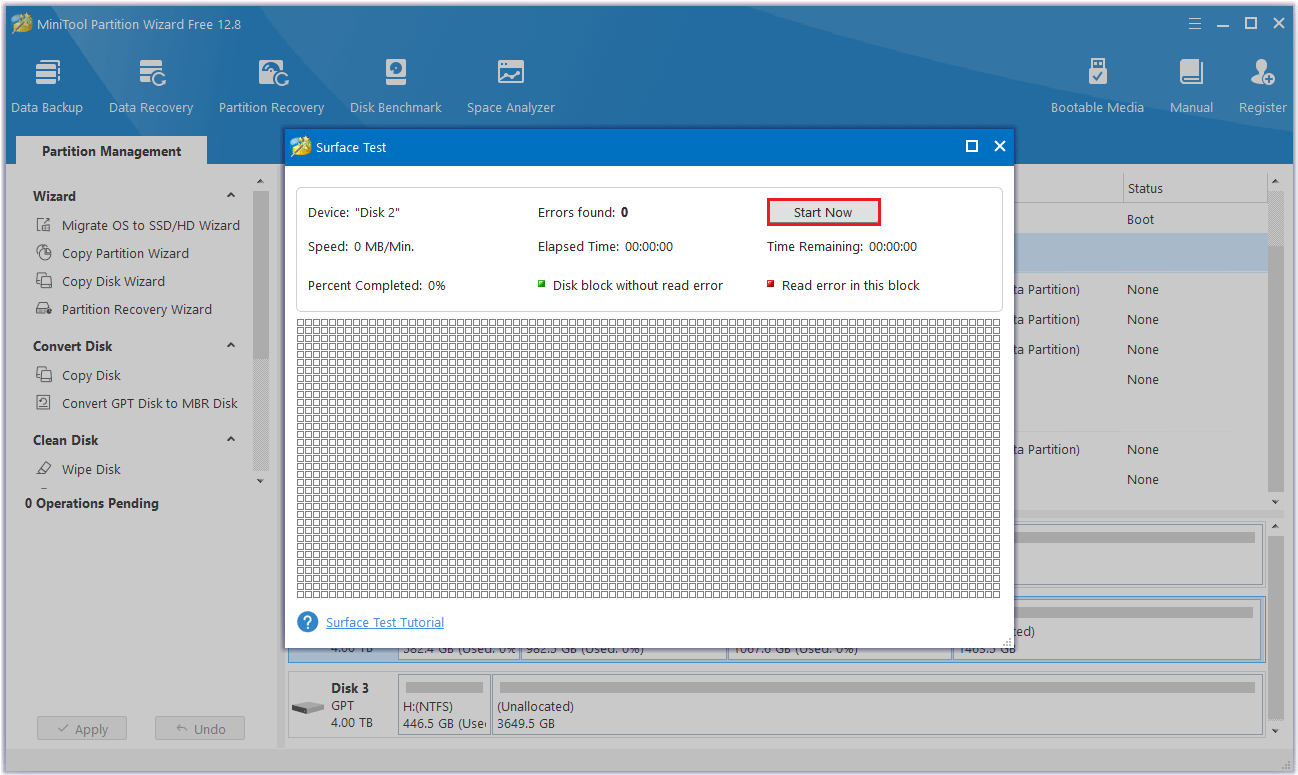The width and height of the screenshot is (1298, 775).
Task: Click the left panel scroll down arrow
Action: click(x=261, y=481)
